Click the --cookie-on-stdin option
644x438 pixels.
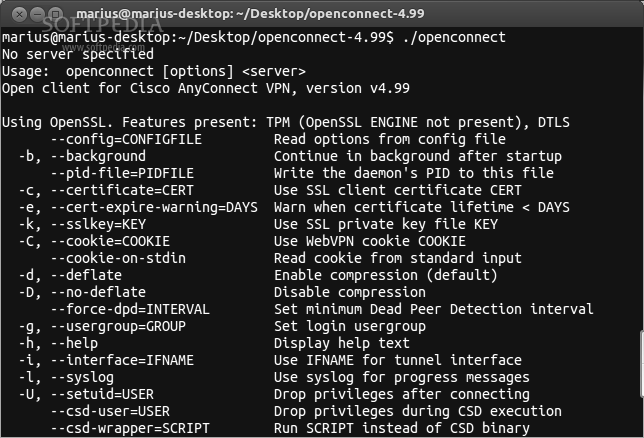pyautogui.click(x=118, y=258)
